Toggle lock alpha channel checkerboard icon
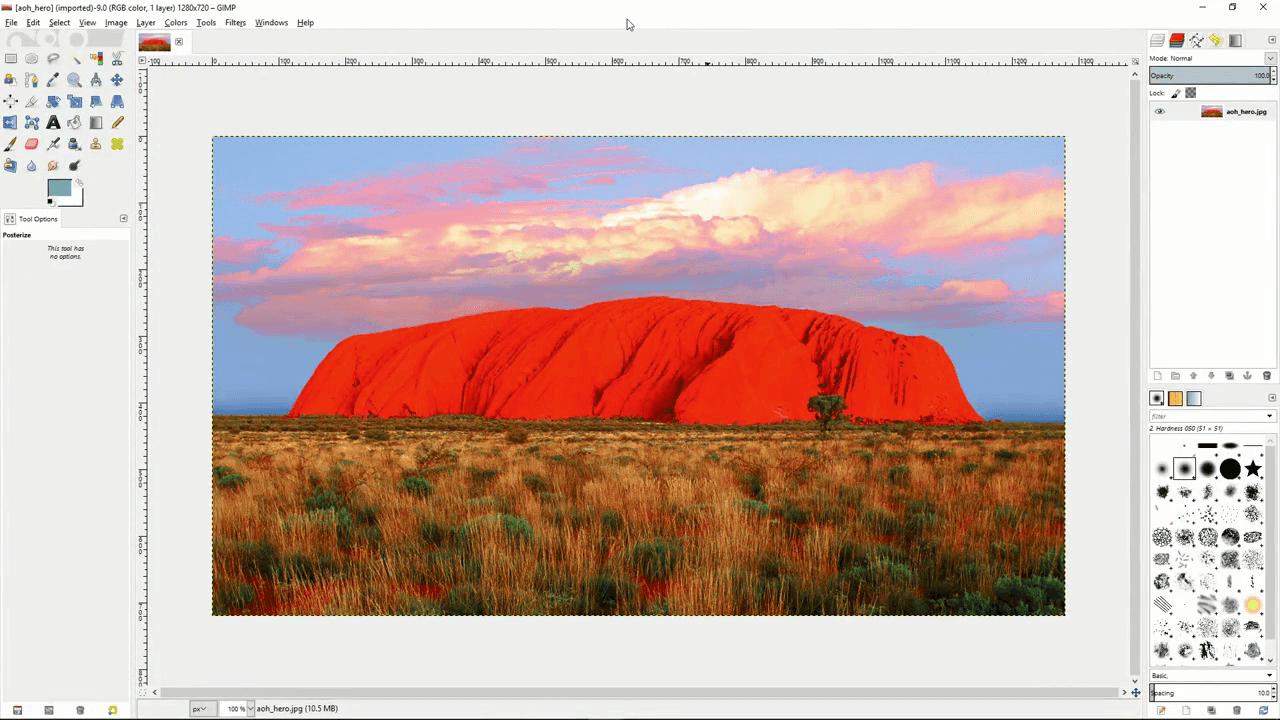 (1191, 93)
